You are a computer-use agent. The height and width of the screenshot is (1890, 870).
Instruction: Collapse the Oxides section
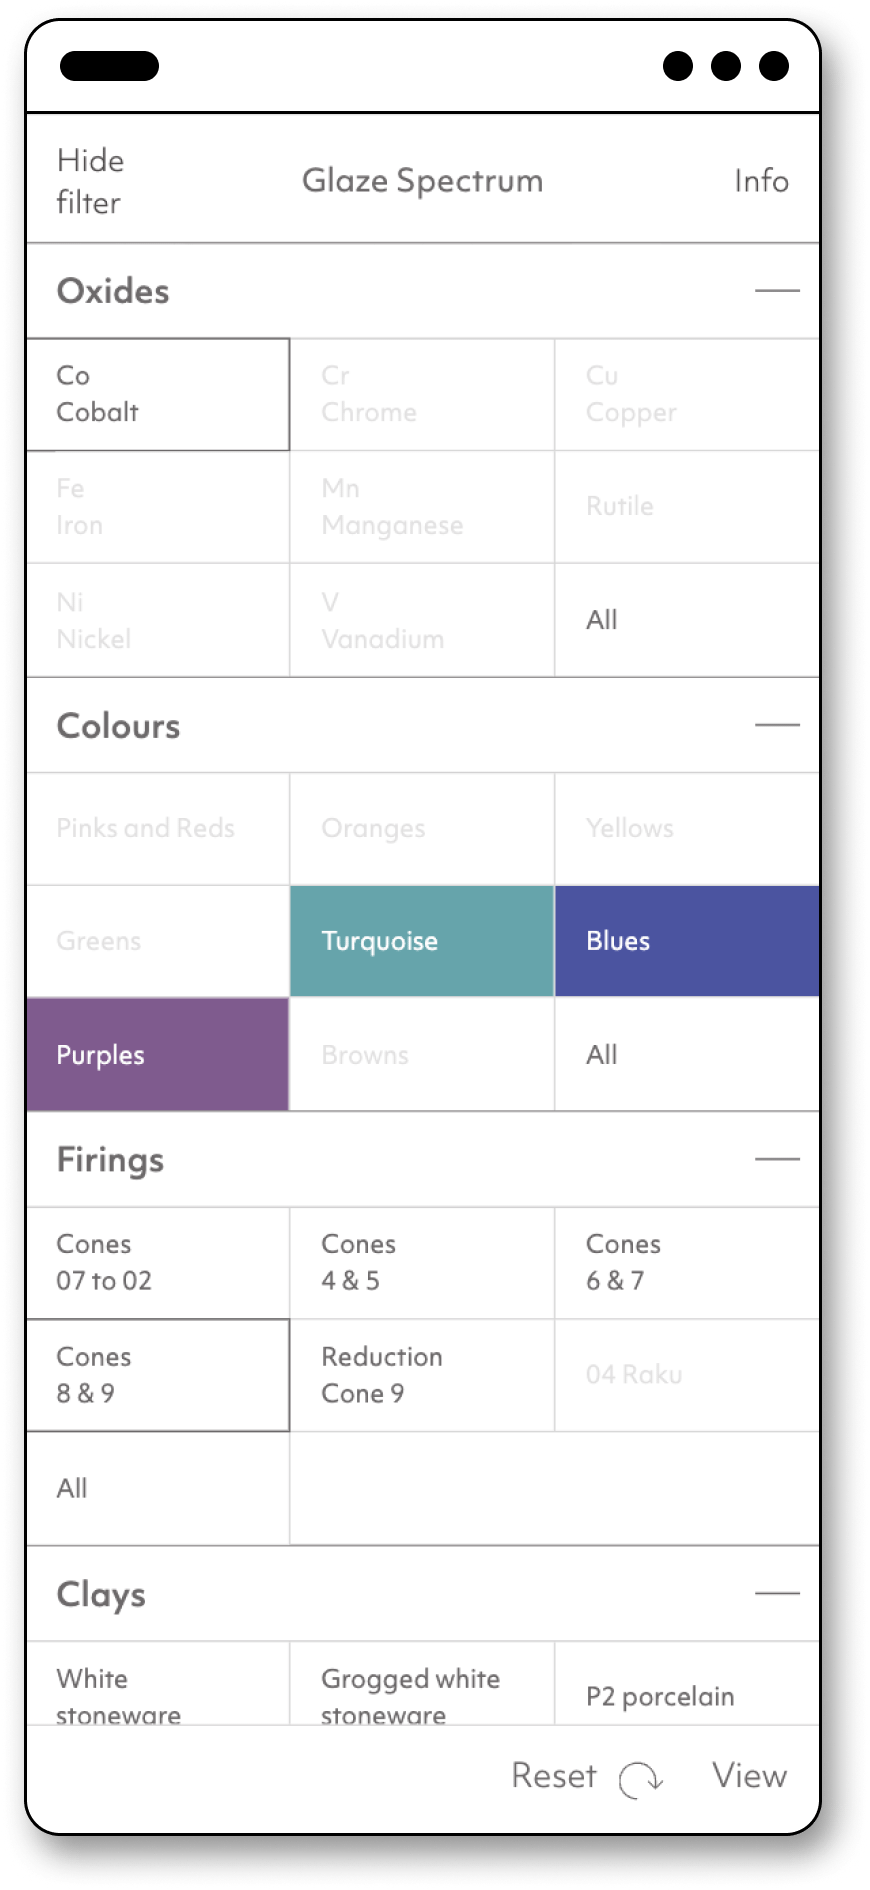pos(777,290)
